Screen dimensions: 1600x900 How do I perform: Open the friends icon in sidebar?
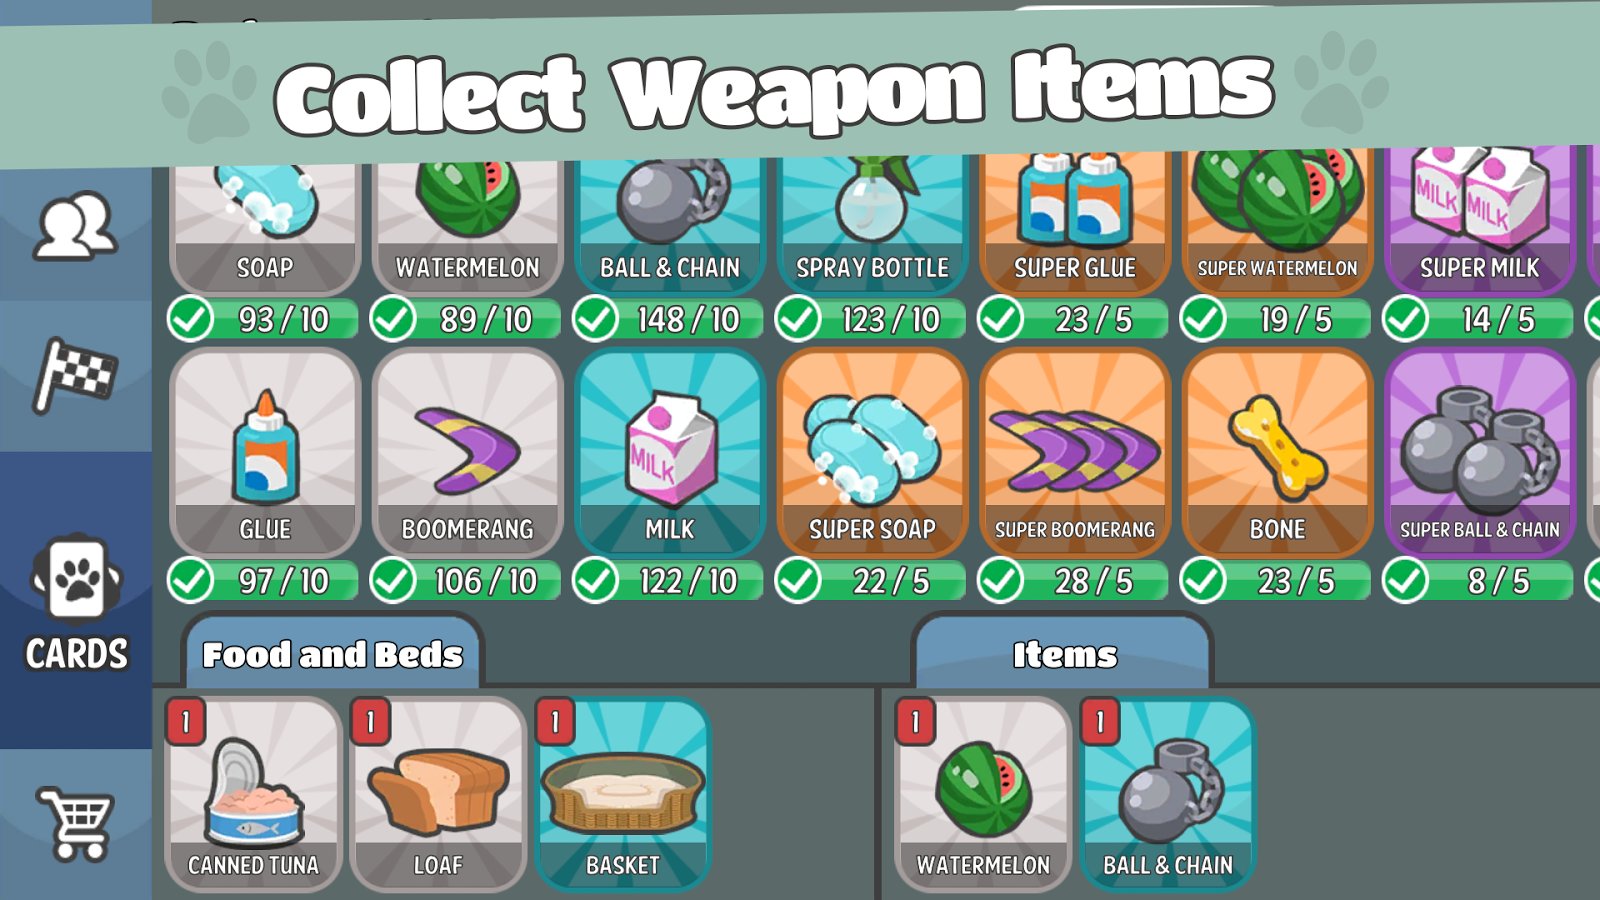(75, 226)
